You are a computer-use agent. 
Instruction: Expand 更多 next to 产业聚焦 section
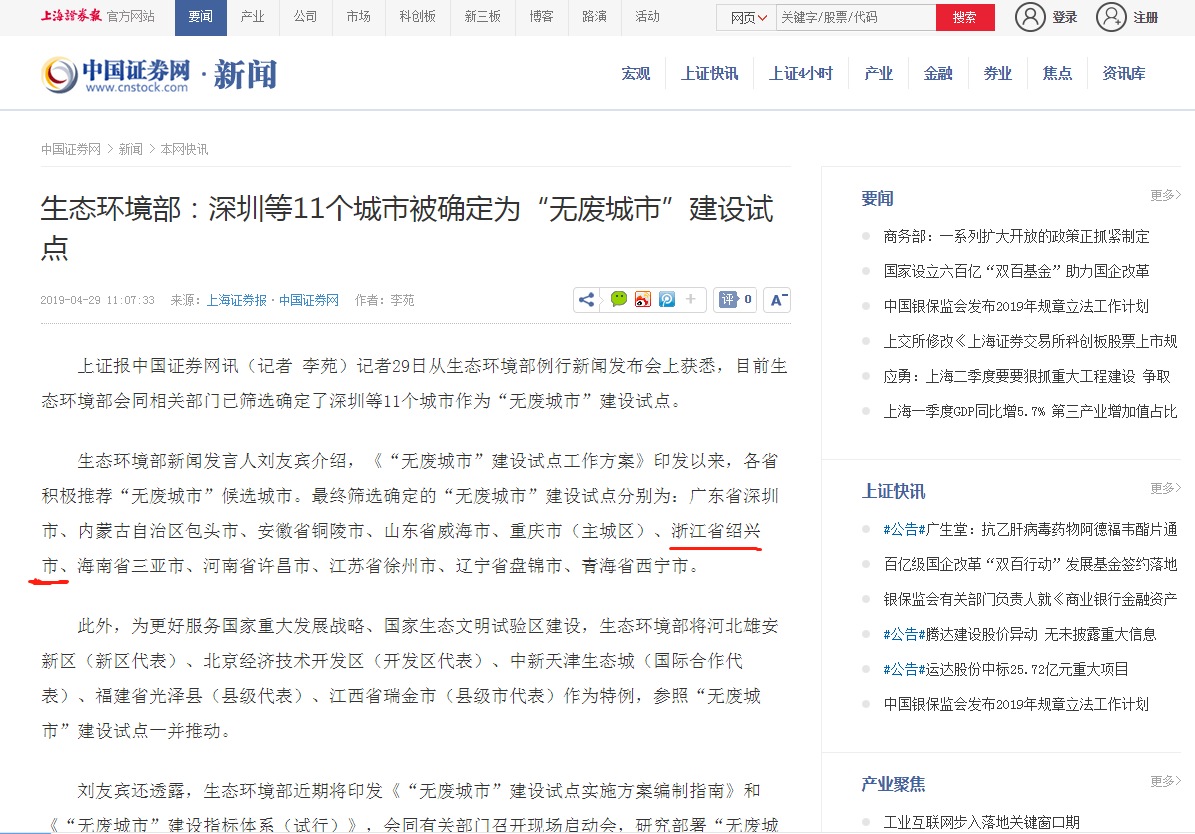tap(1165, 781)
